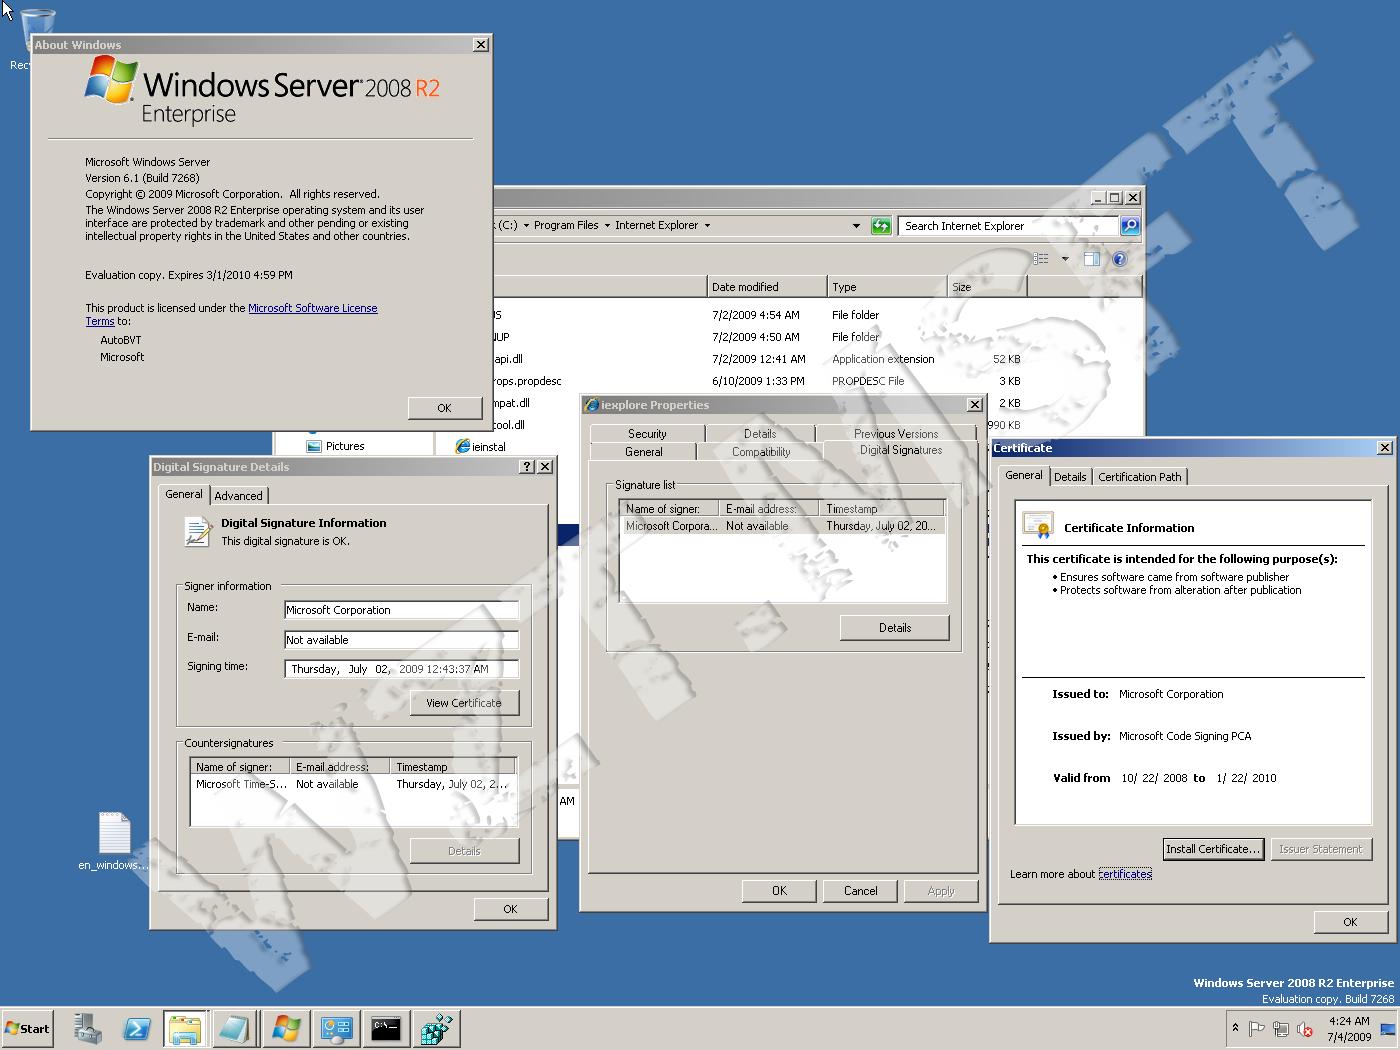Open the Notepad taskbar icon
The height and width of the screenshot is (1050, 1400).
pos(235,1028)
